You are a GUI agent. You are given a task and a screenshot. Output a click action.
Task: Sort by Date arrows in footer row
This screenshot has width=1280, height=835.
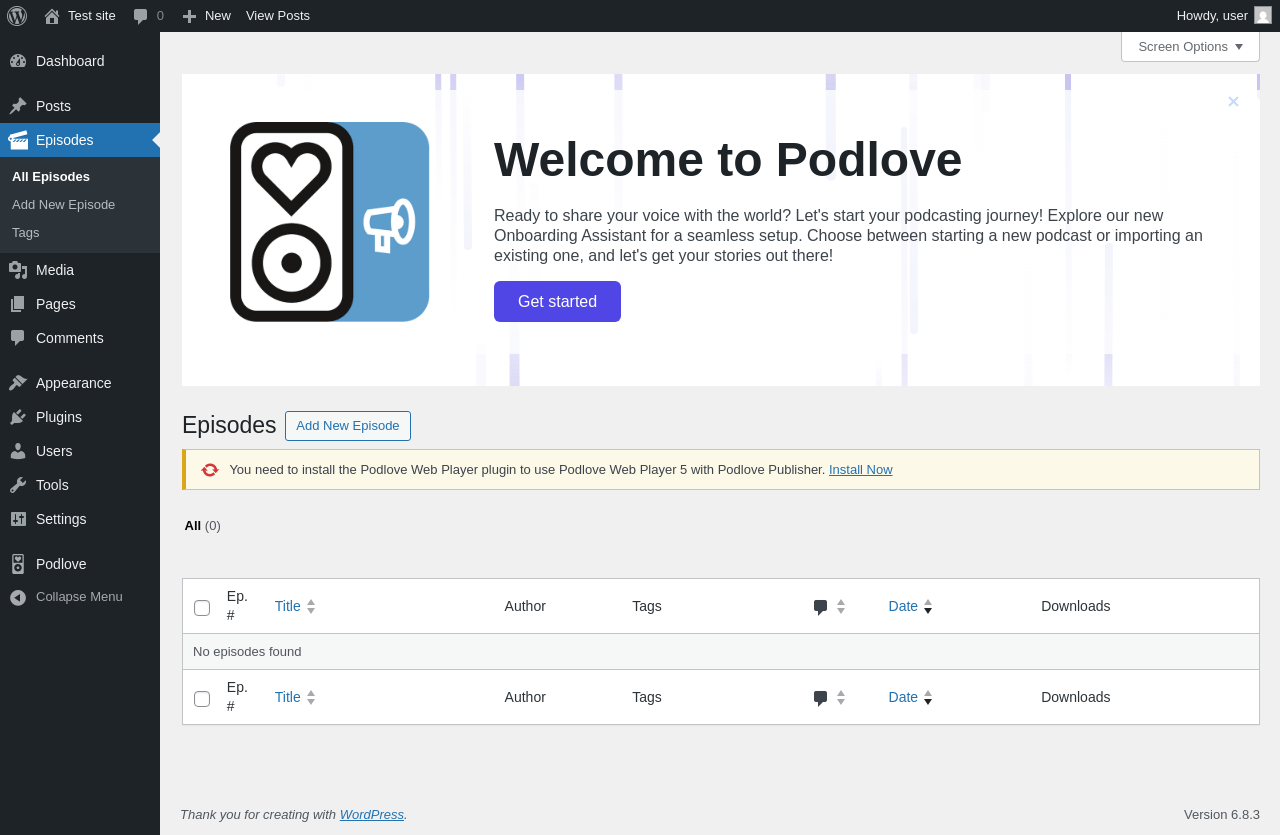(x=928, y=697)
